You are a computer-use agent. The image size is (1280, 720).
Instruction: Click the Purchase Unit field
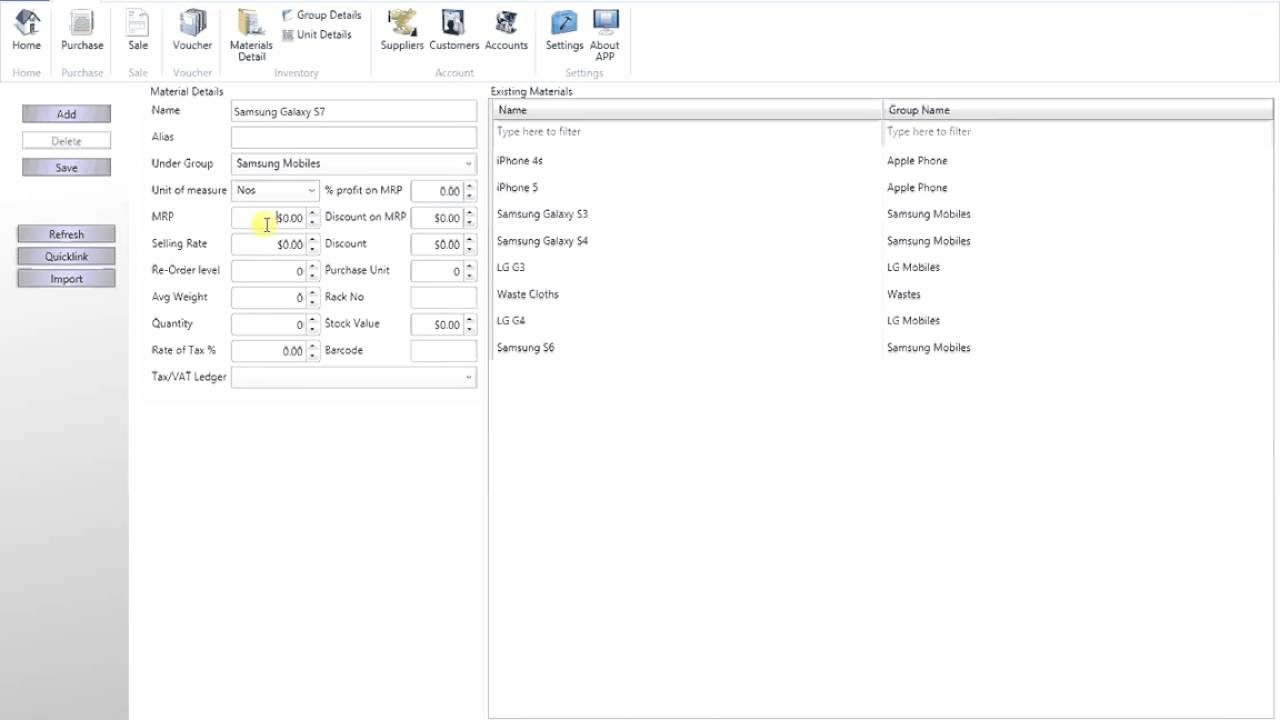coord(437,271)
